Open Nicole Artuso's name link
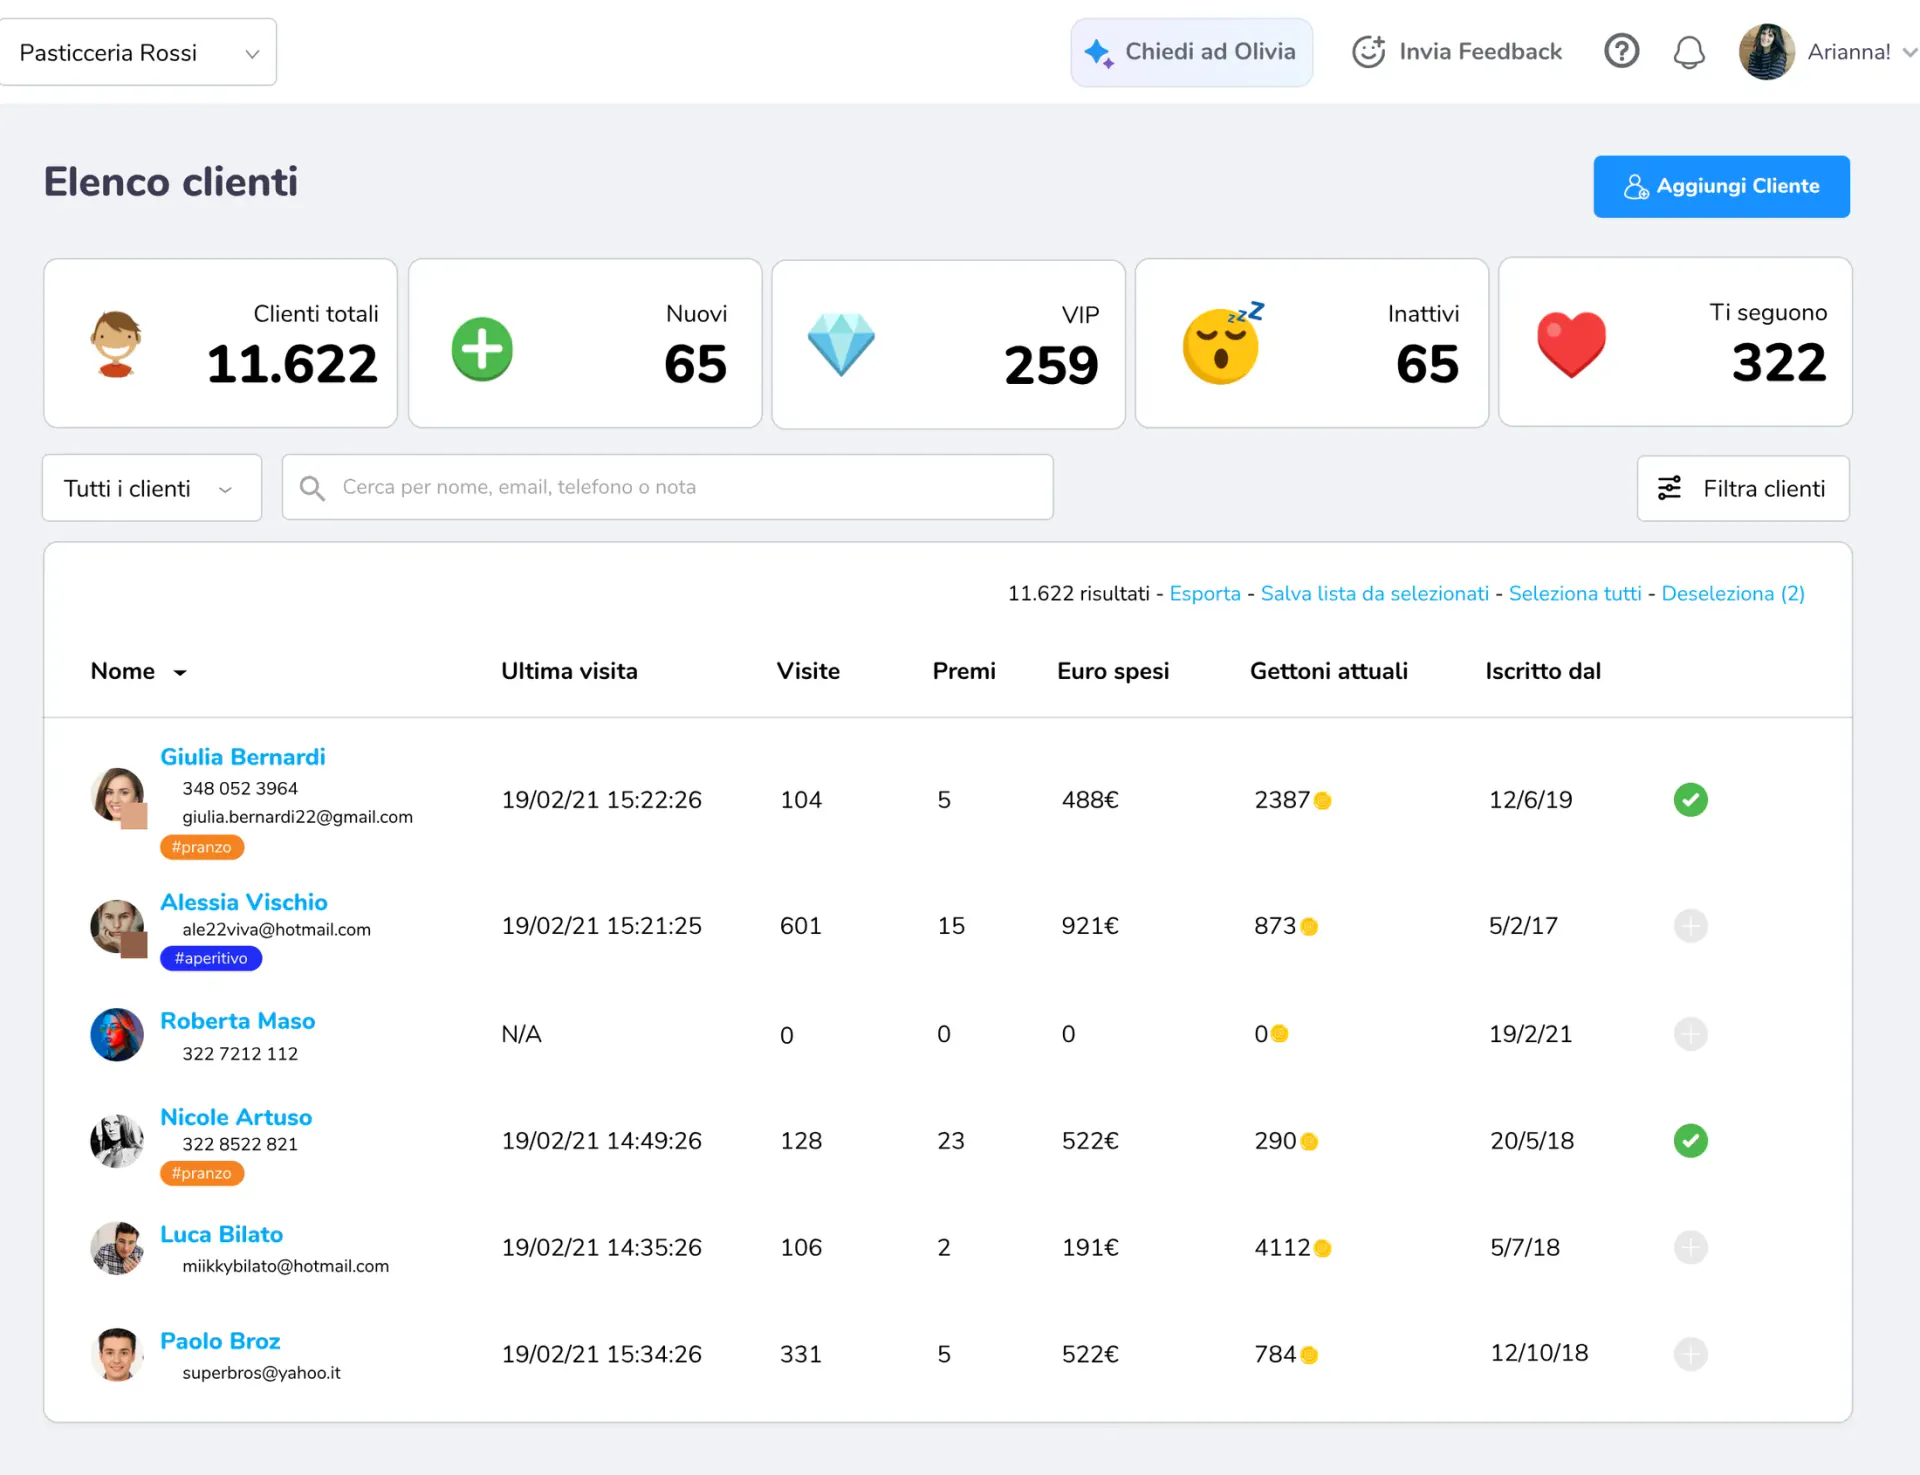This screenshot has width=1920, height=1475. (x=236, y=1117)
